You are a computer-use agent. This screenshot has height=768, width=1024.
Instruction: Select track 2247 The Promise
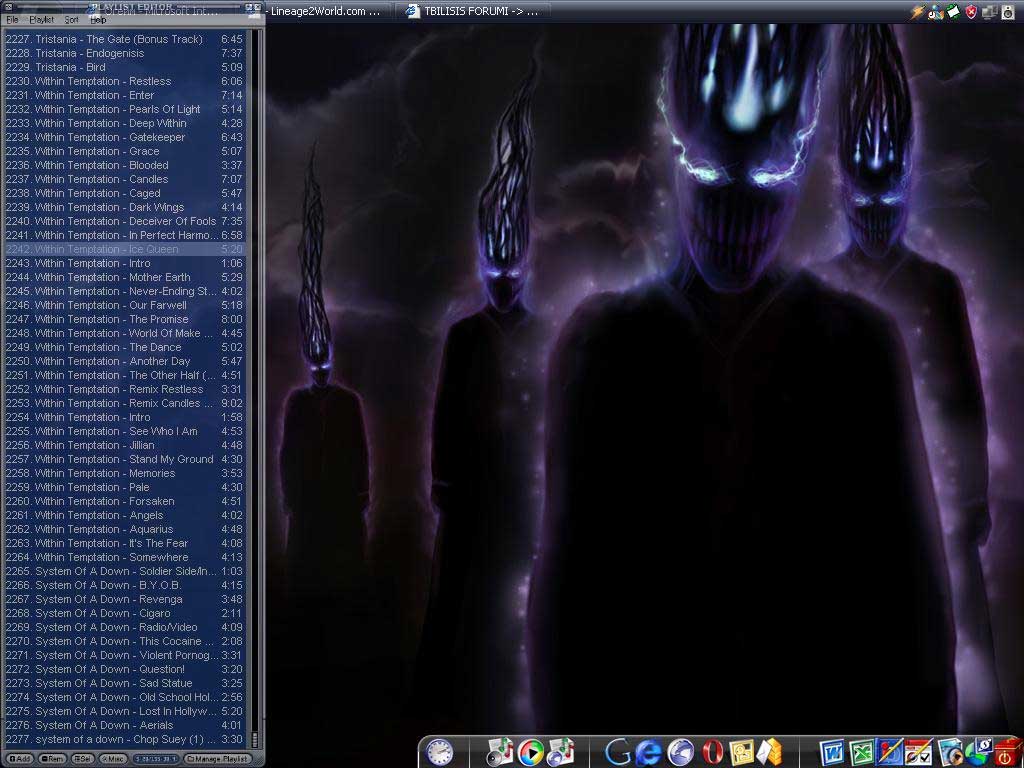(124, 319)
